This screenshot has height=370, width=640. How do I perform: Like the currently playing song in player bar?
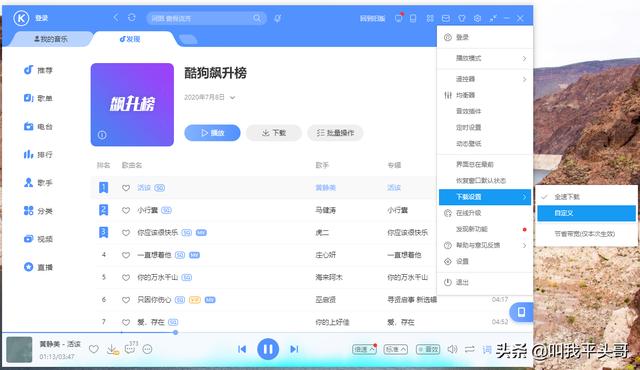(x=93, y=349)
